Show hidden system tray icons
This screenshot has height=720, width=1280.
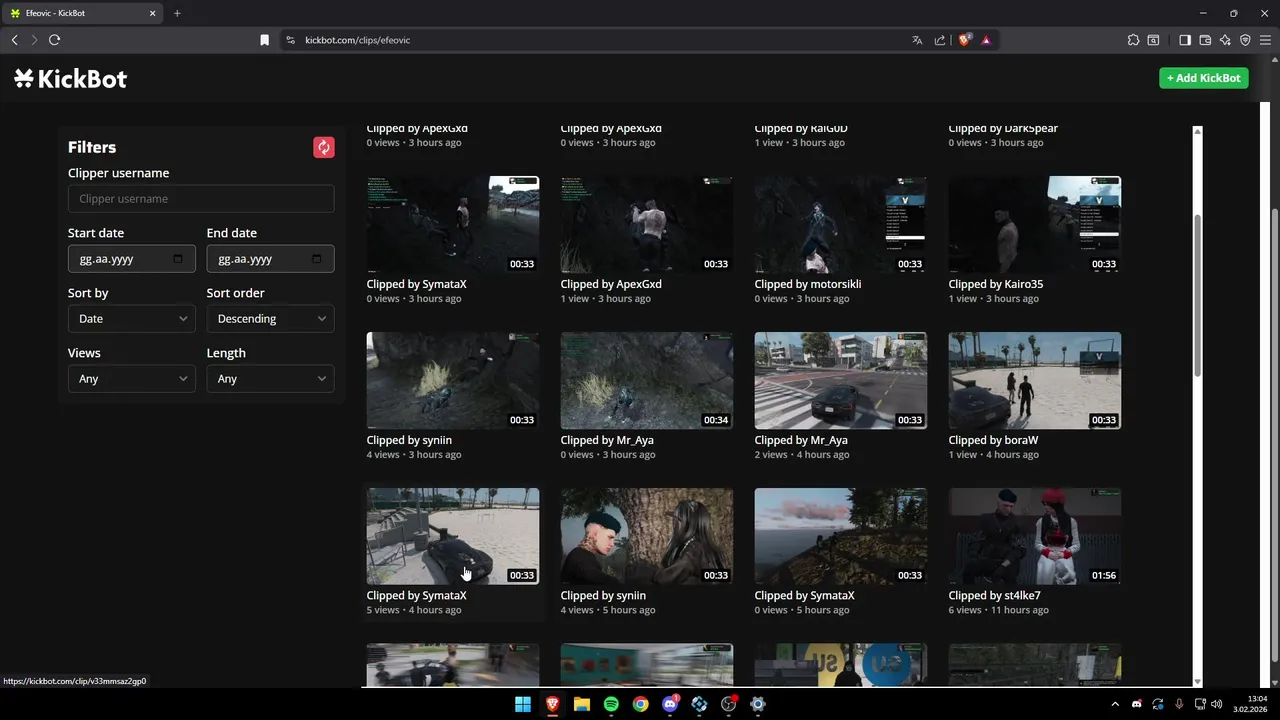pos(1115,704)
